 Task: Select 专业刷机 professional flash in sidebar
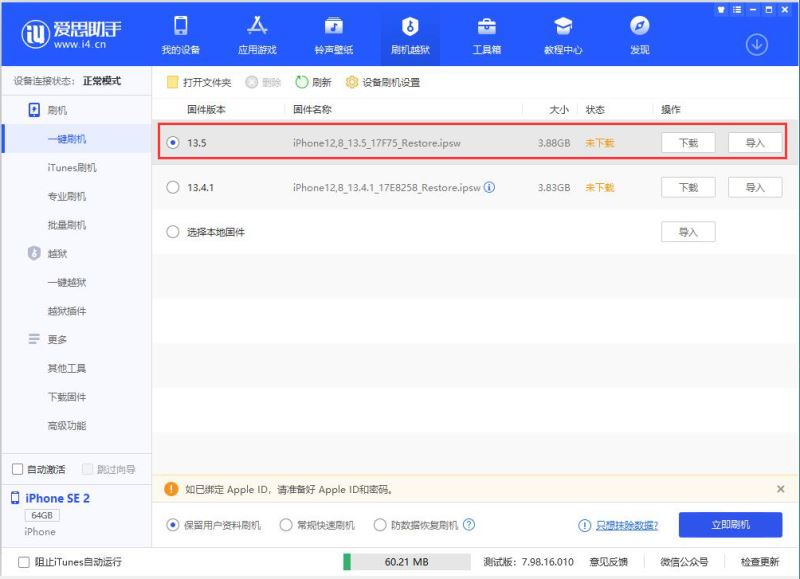[x=67, y=196]
